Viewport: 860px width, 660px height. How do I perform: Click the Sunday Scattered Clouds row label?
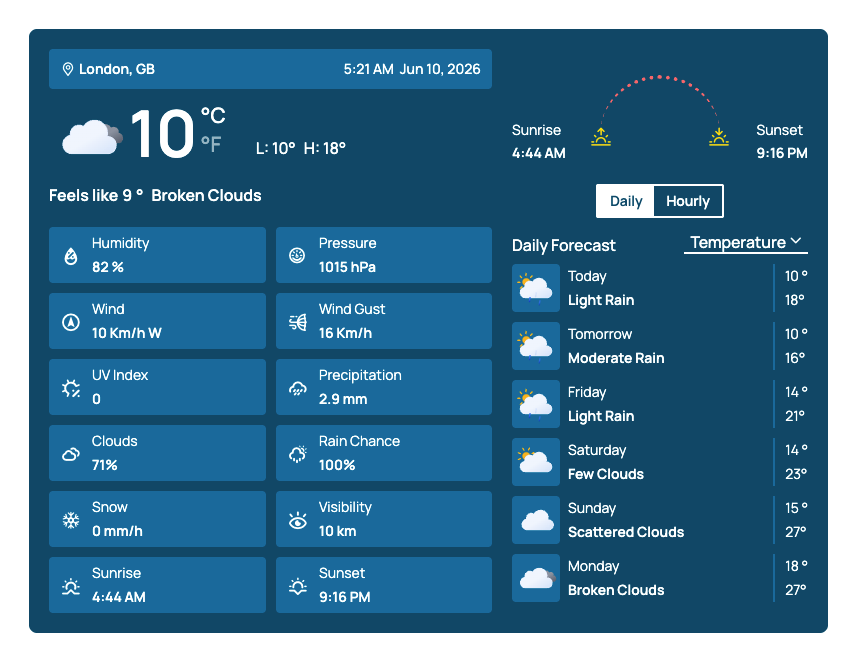pyautogui.click(x=626, y=520)
